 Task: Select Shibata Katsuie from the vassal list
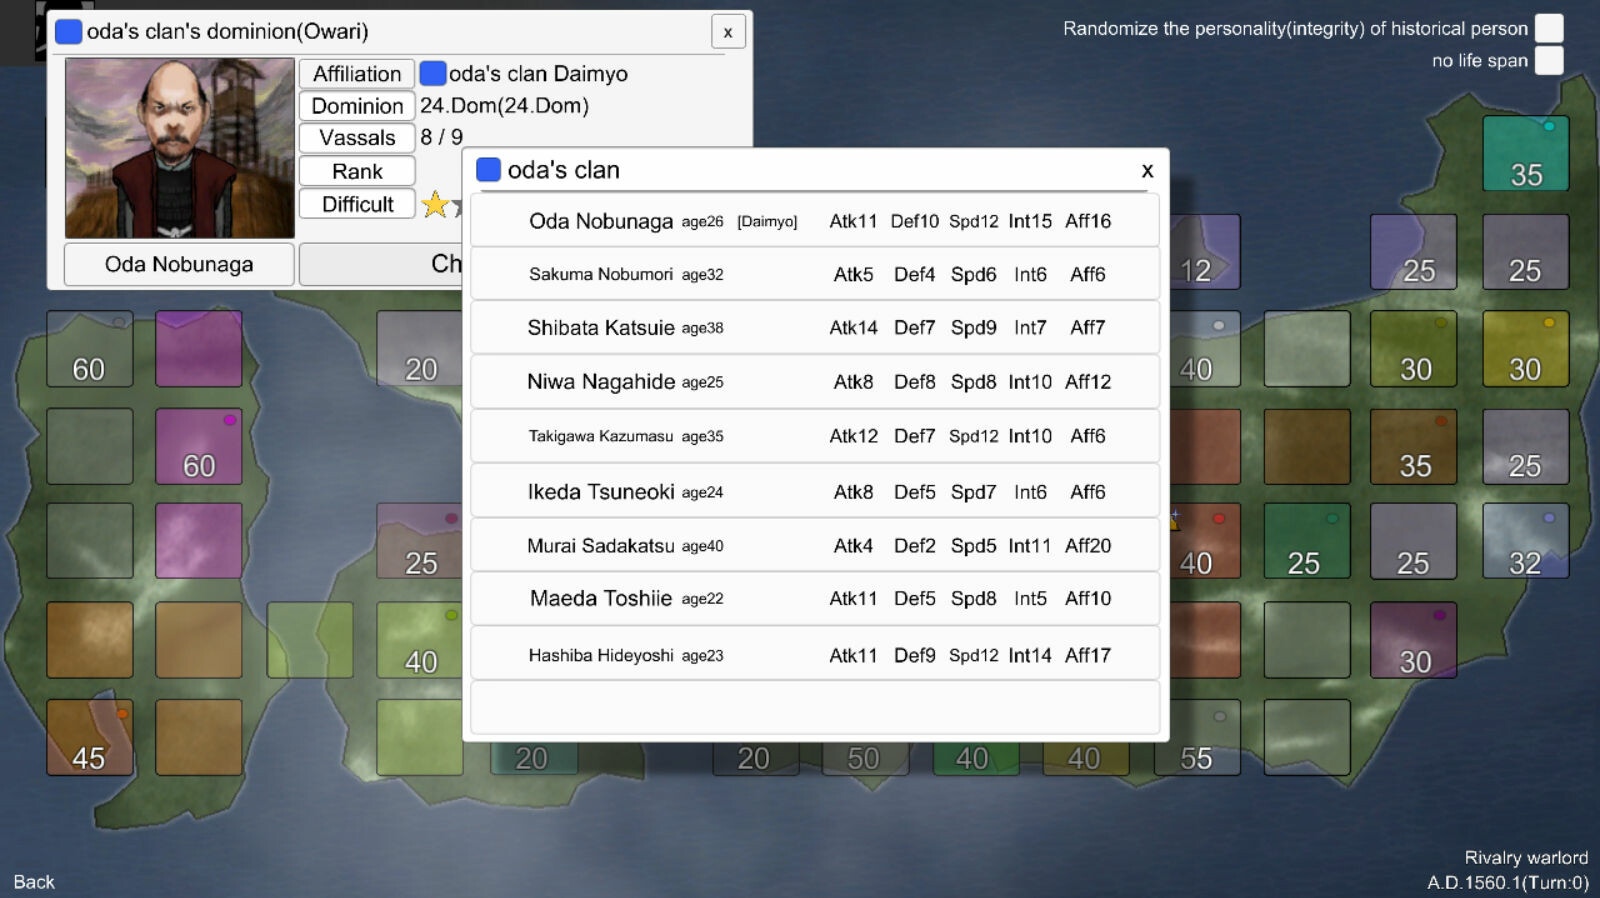point(814,328)
